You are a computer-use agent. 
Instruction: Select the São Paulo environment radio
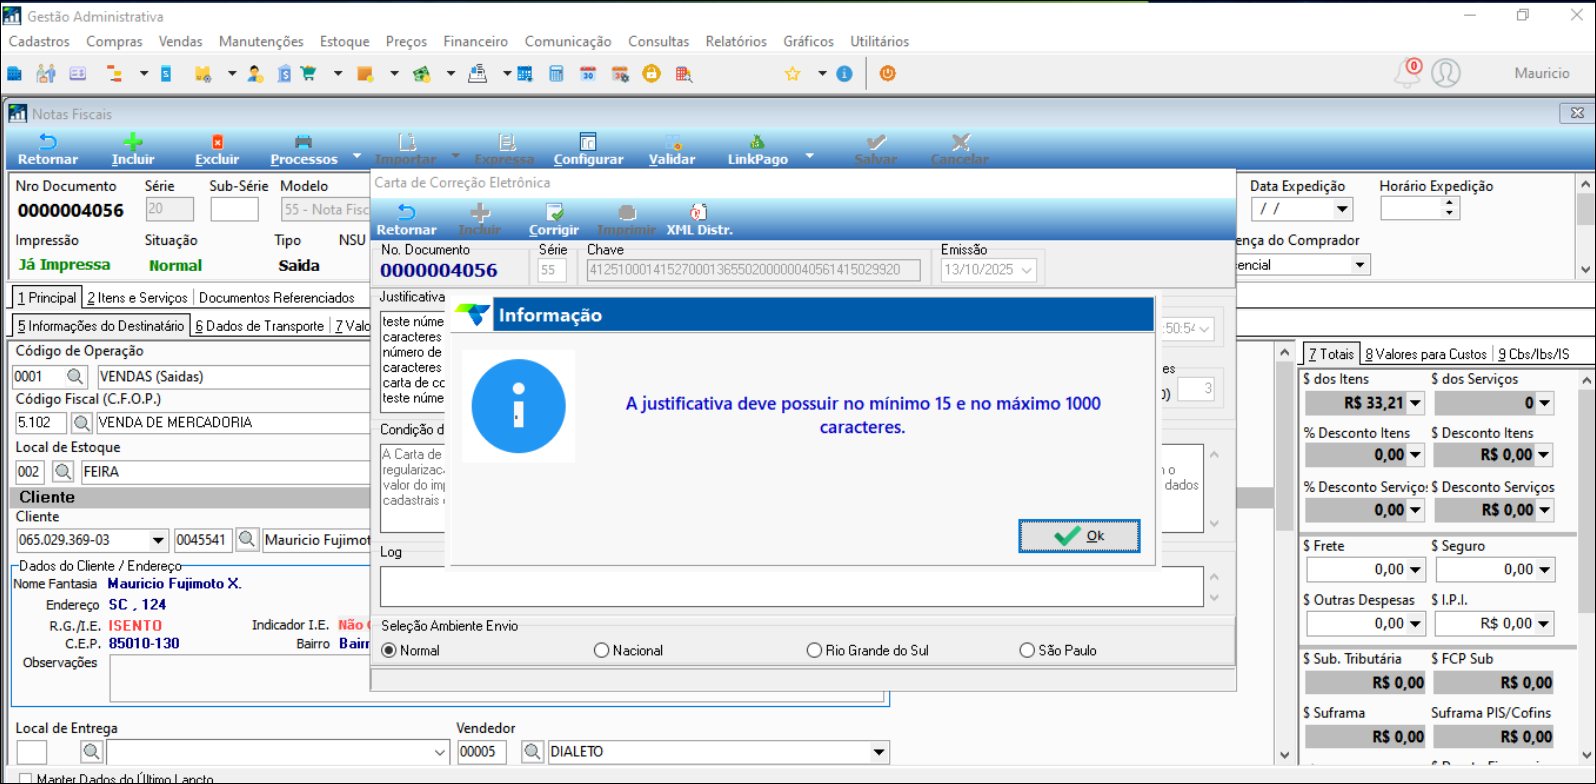click(1027, 650)
